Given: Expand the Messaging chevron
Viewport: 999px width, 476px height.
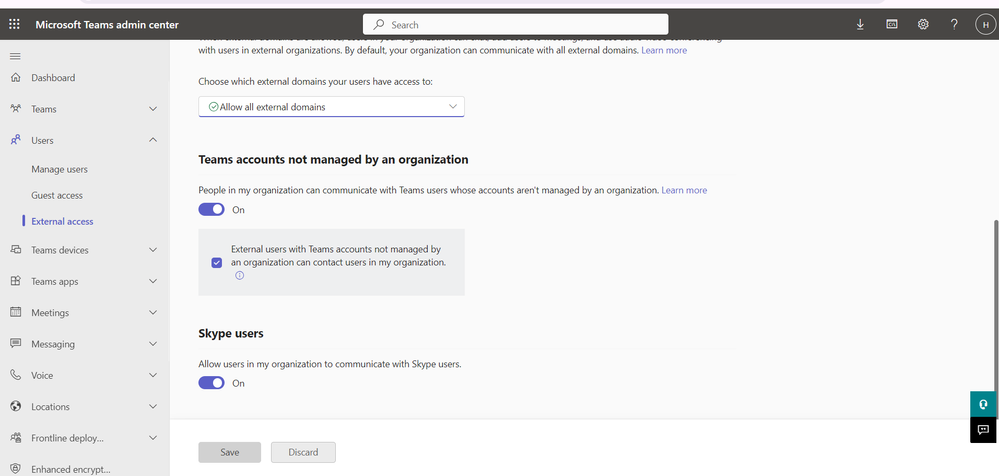Looking at the screenshot, I should pyautogui.click(x=153, y=343).
